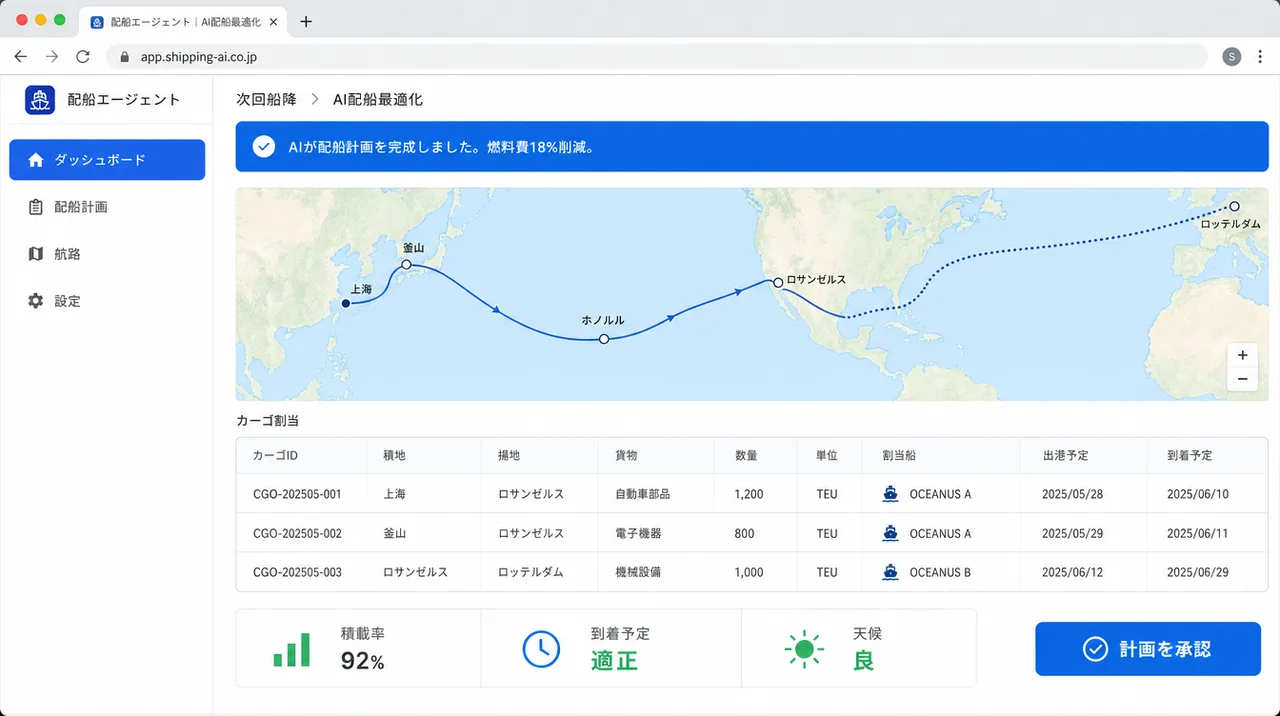Image resolution: width=1280 pixels, height=716 pixels.
Task: Click the 割当船 column header
Action: point(899,456)
